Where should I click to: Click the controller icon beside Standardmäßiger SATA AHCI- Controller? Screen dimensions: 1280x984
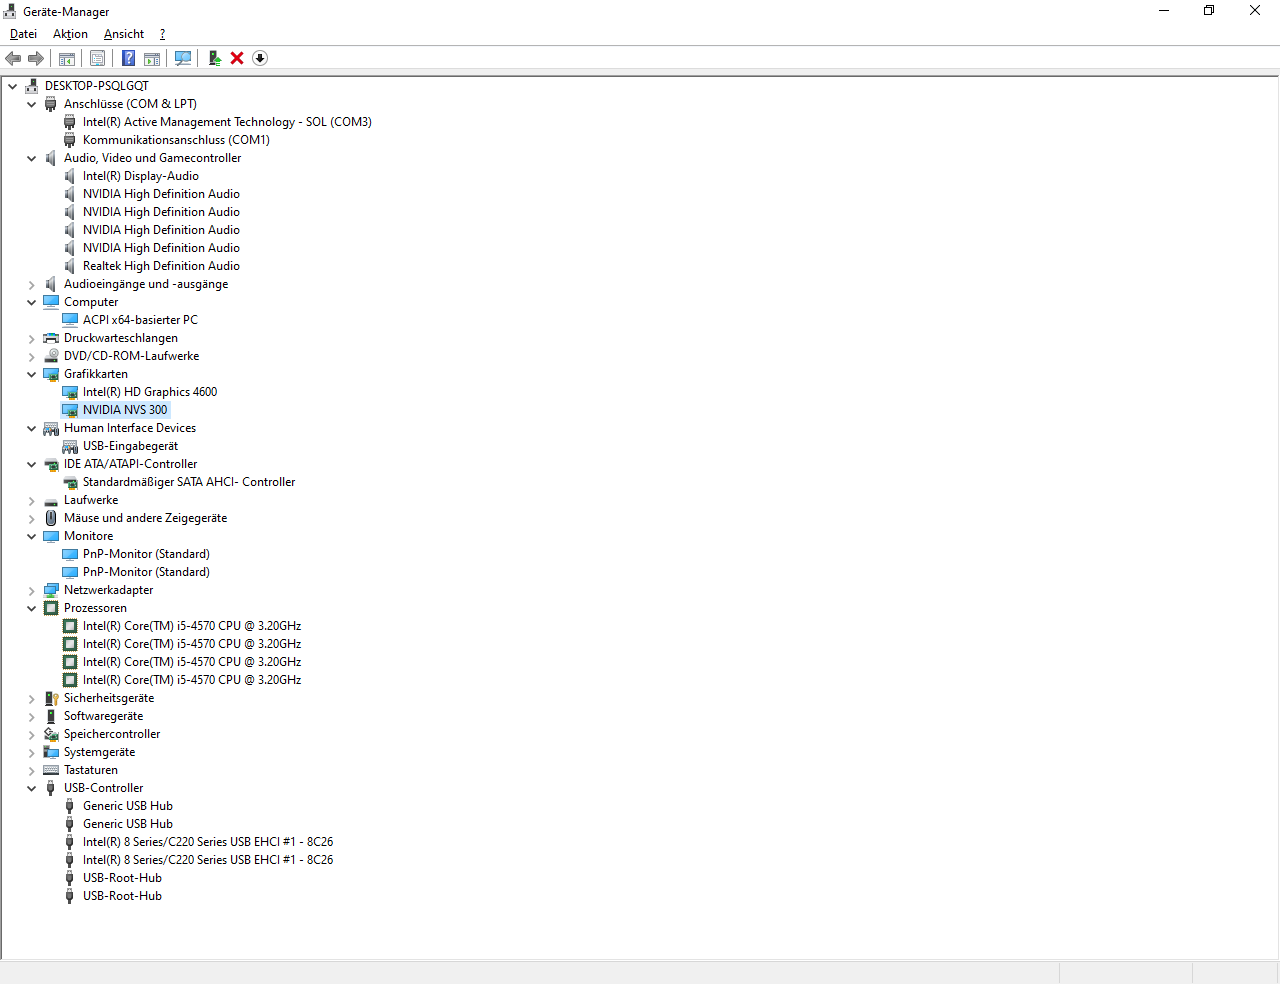pos(70,482)
